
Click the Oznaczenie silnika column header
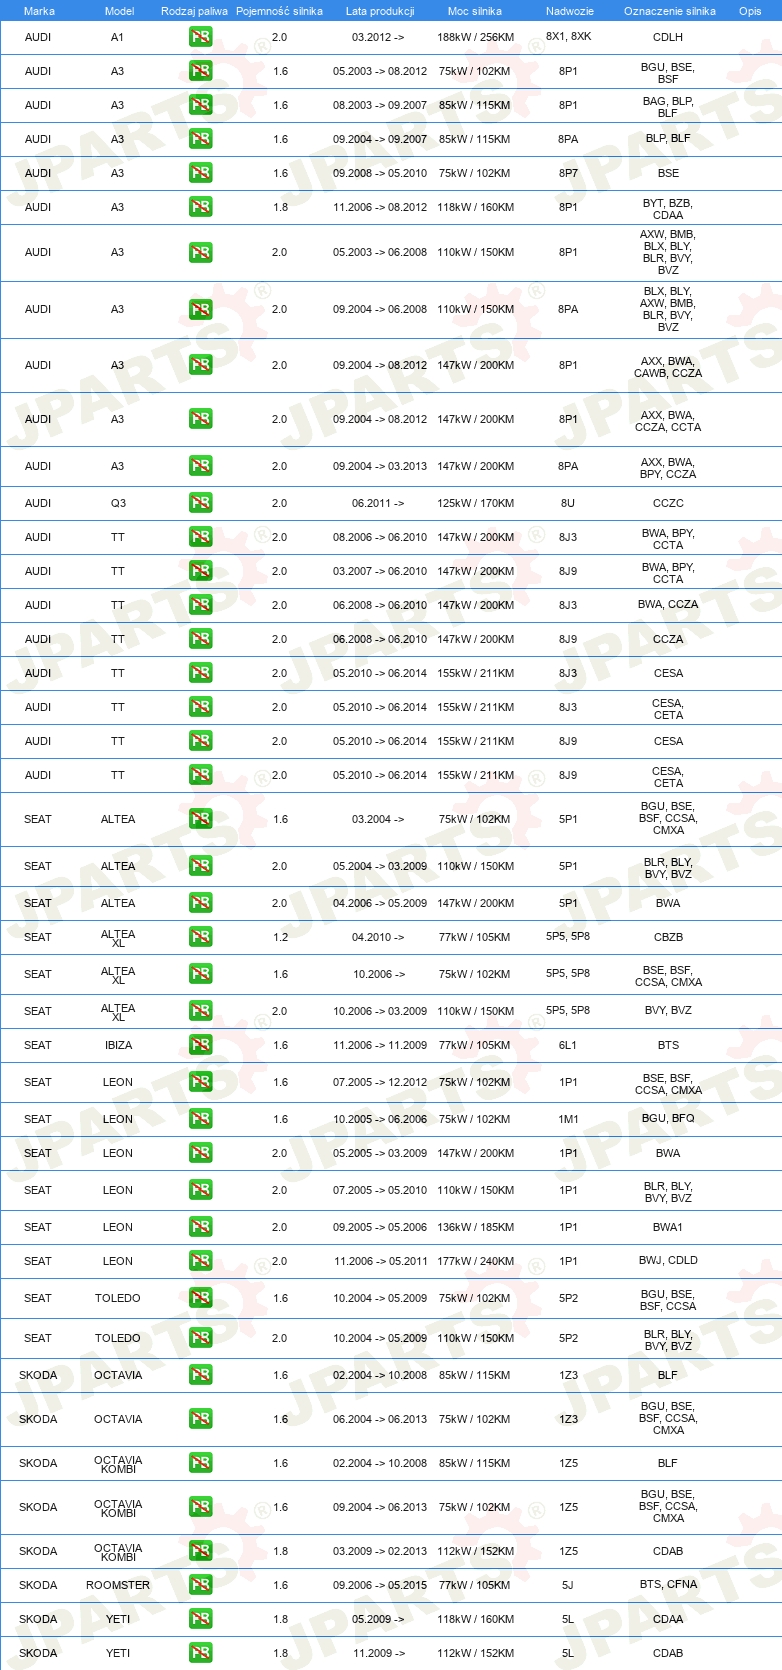coord(670,11)
